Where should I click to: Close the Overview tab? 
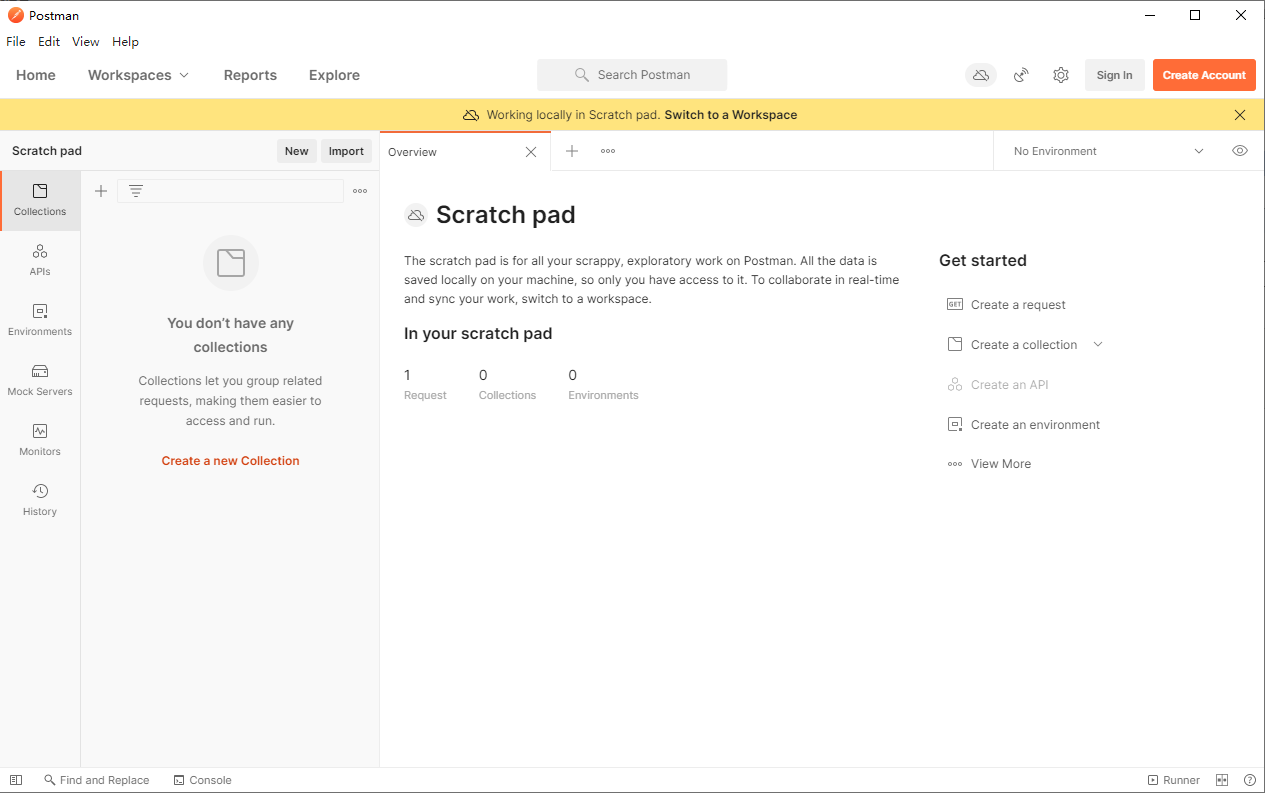tap(531, 152)
